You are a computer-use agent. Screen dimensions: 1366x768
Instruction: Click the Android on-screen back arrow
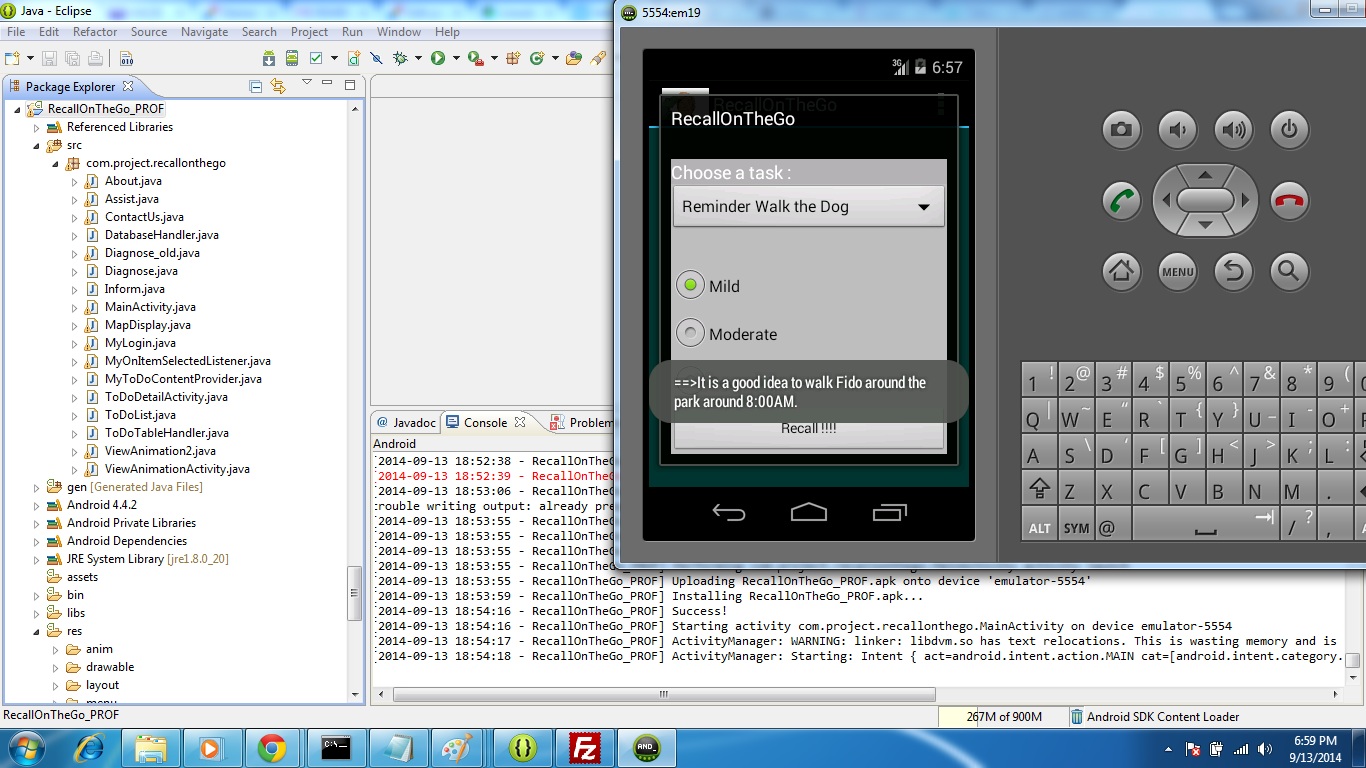[x=729, y=513]
